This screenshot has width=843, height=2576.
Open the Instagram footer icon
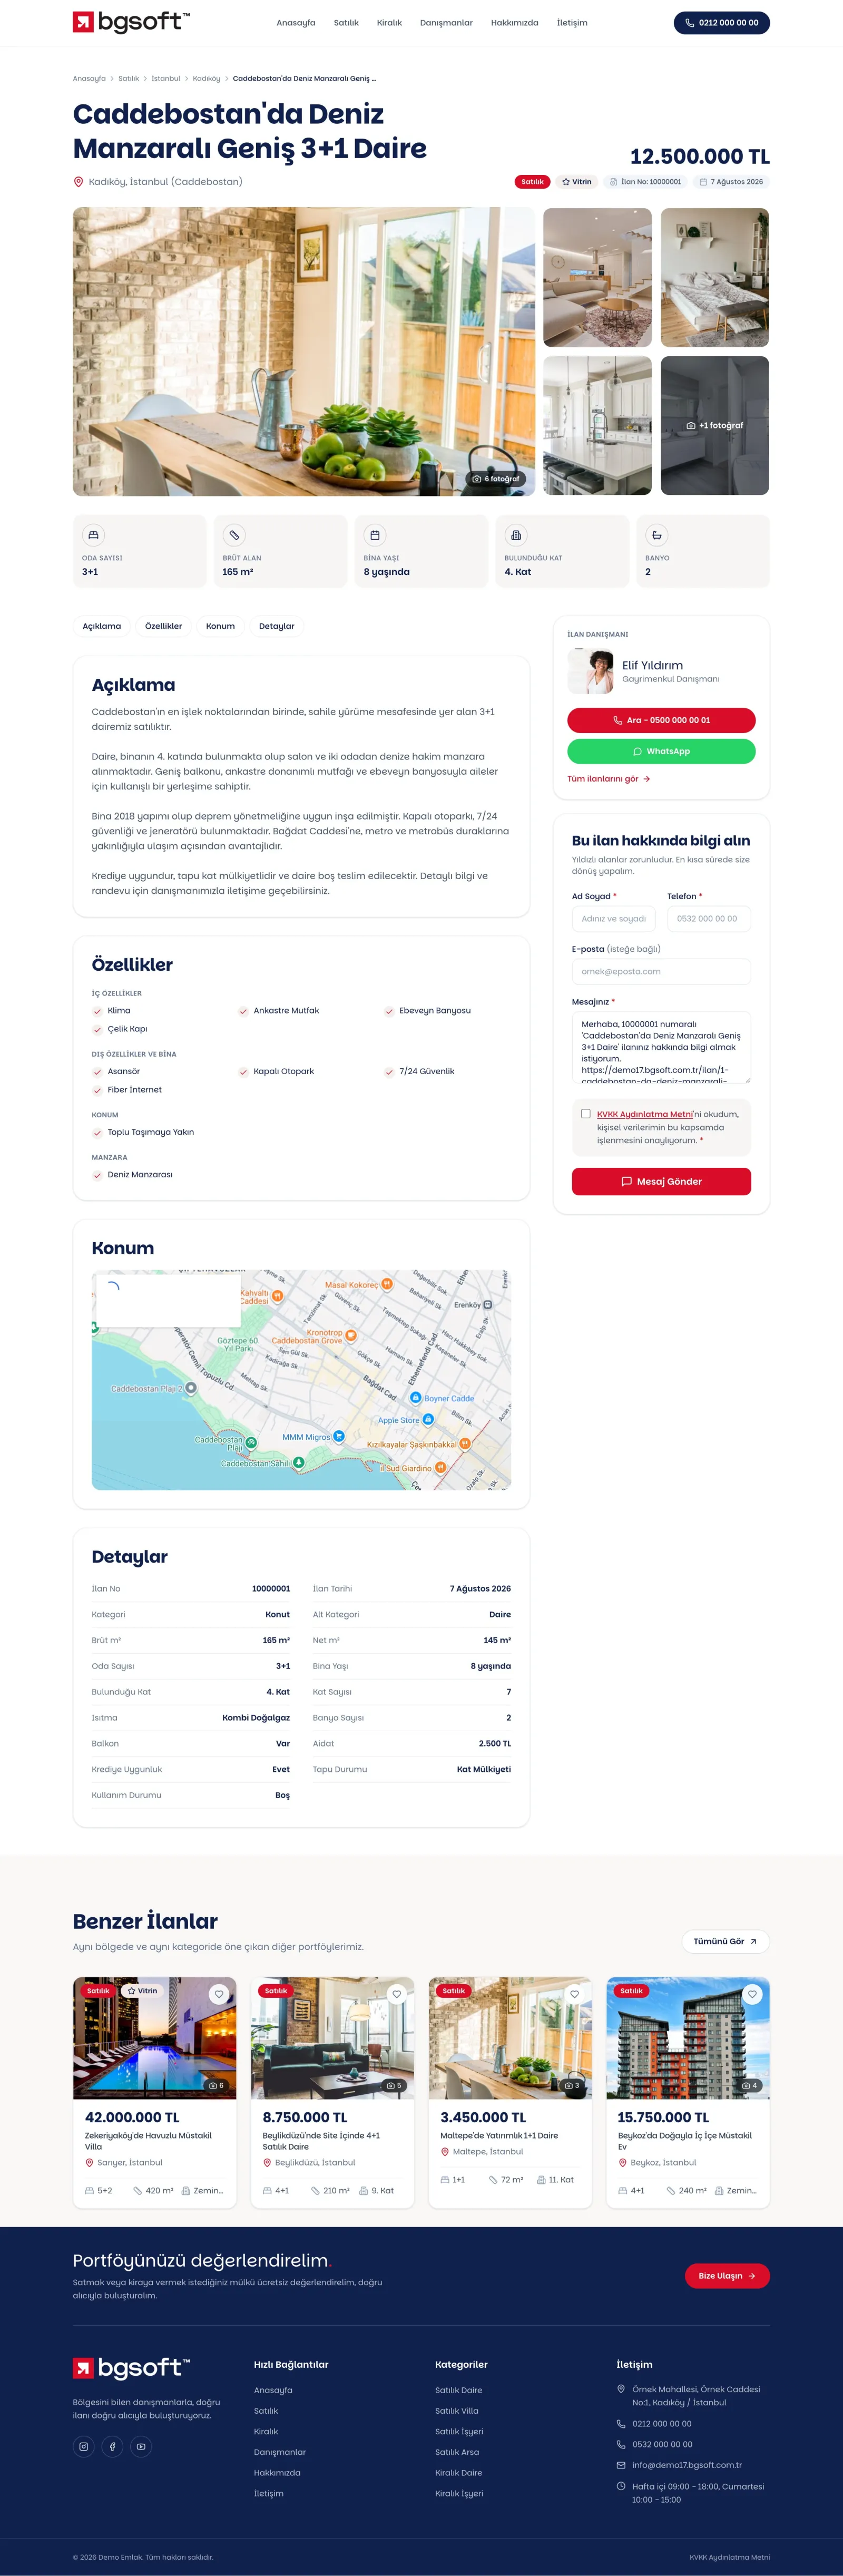click(x=84, y=2446)
